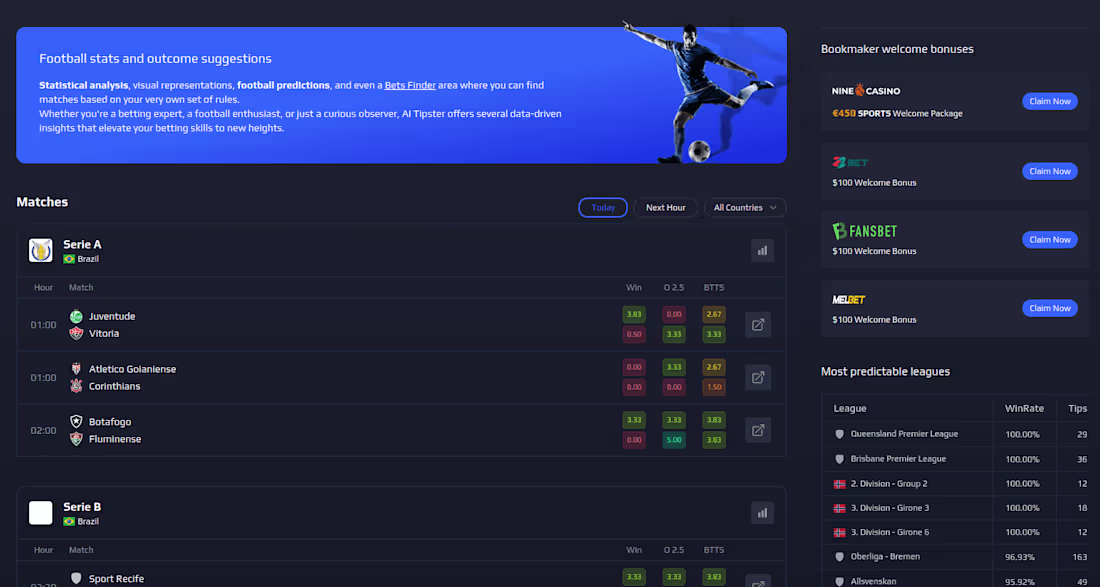Click the Tips column header
Screen dimensions: 1100x587
click(x=1077, y=408)
